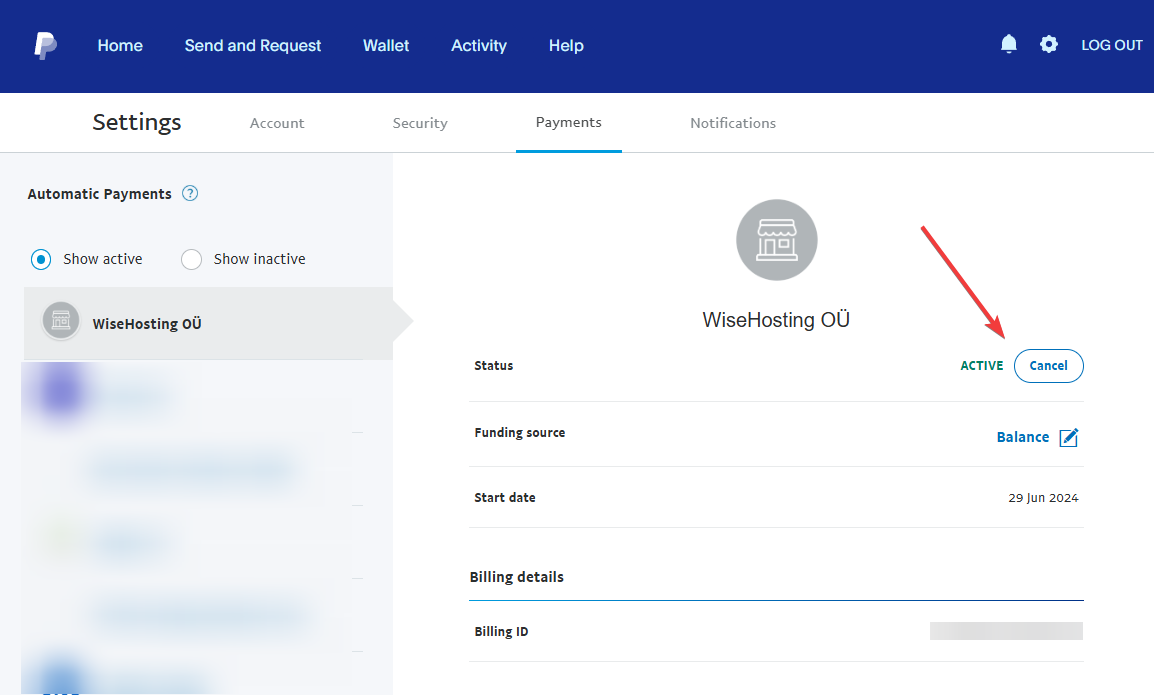Click the Start date label

pyautogui.click(x=505, y=498)
